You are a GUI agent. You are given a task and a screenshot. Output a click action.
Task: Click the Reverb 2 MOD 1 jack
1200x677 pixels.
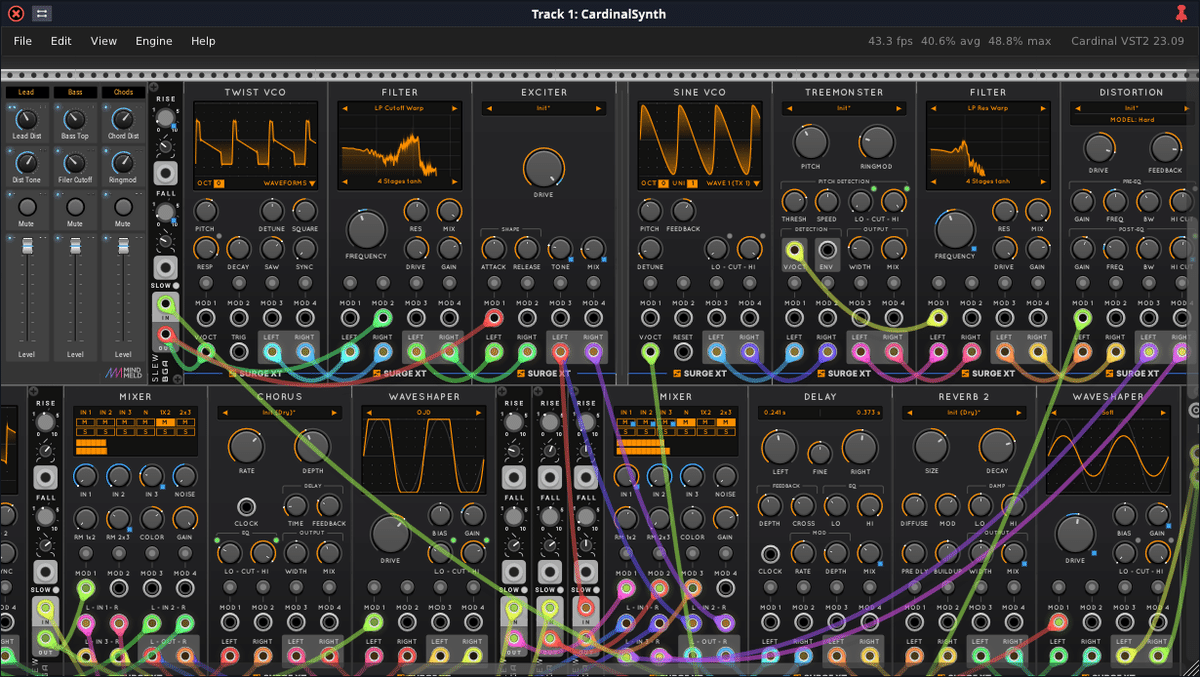[x=915, y=624]
